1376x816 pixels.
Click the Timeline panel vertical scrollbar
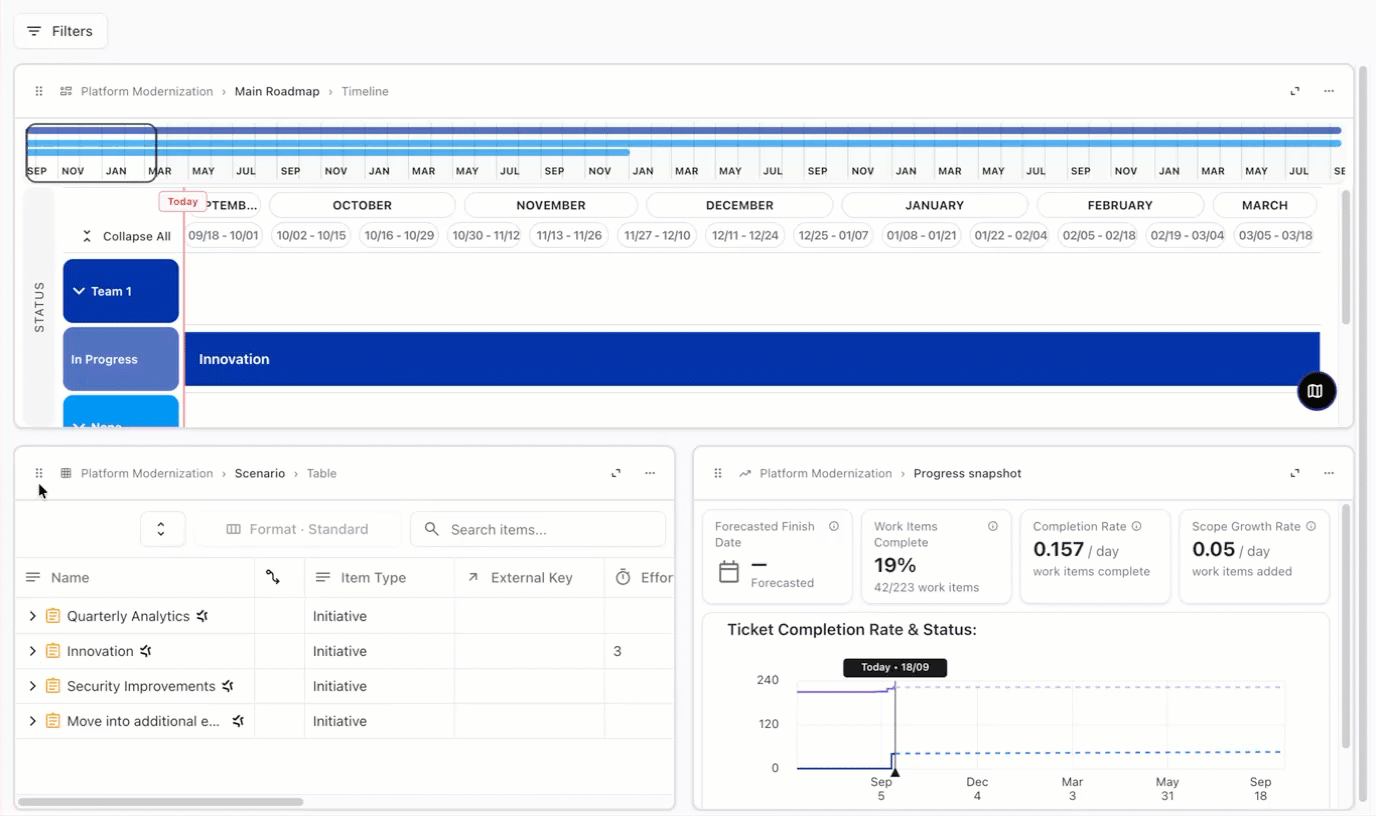point(1346,256)
